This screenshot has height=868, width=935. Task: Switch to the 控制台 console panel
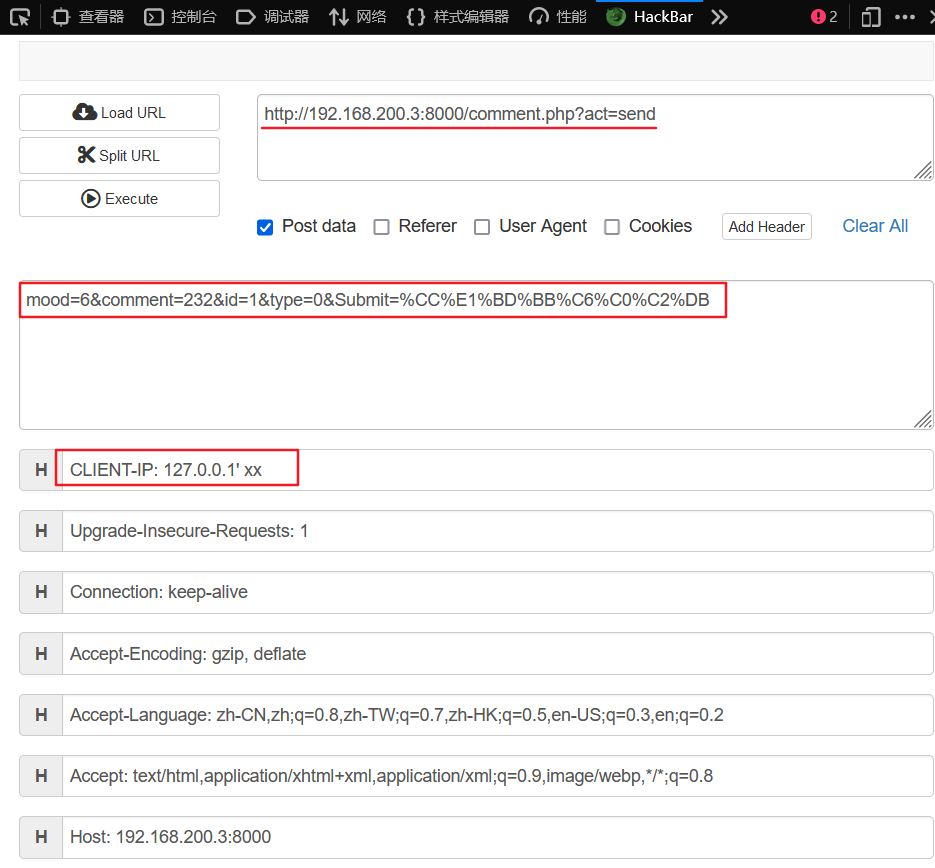tap(180, 16)
